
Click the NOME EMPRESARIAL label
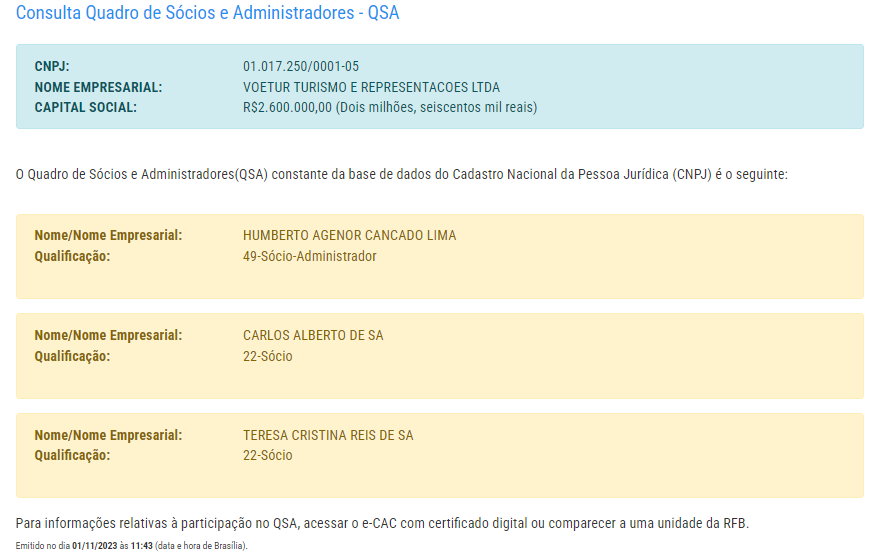(98, 87)
